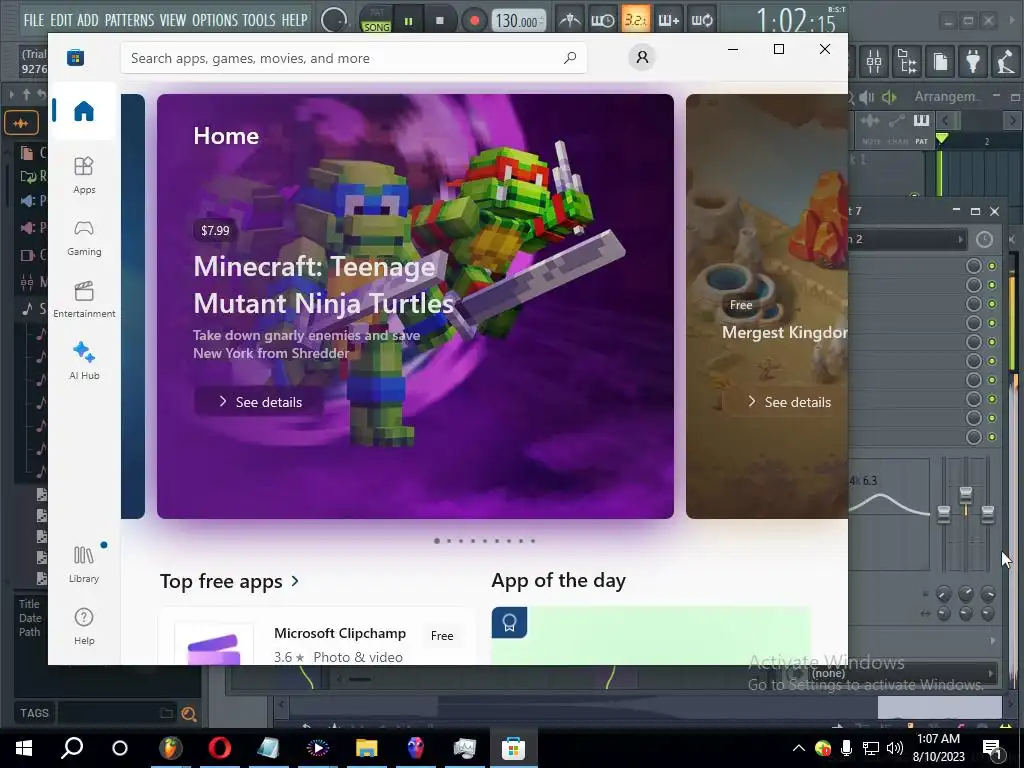Click the small arrow below mixer knobs
The image size is (1024, 768).
(x=993, y=641)
